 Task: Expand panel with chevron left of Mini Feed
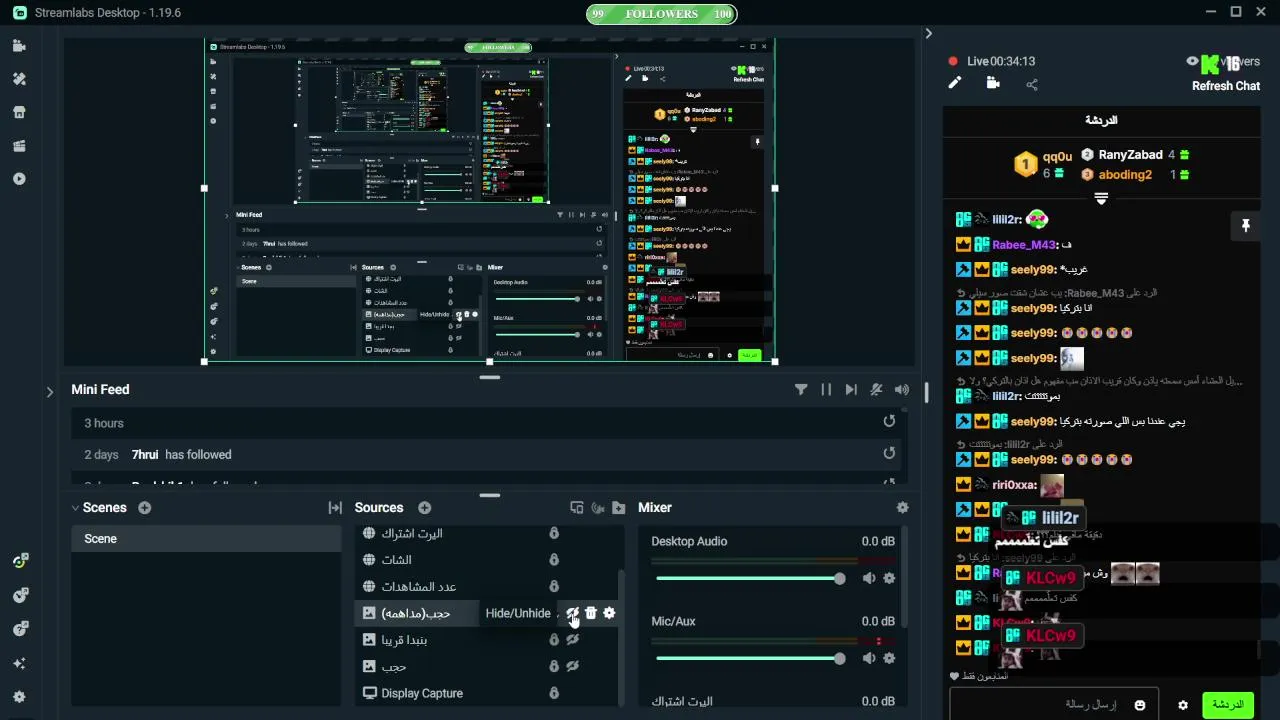pos(50,392)
